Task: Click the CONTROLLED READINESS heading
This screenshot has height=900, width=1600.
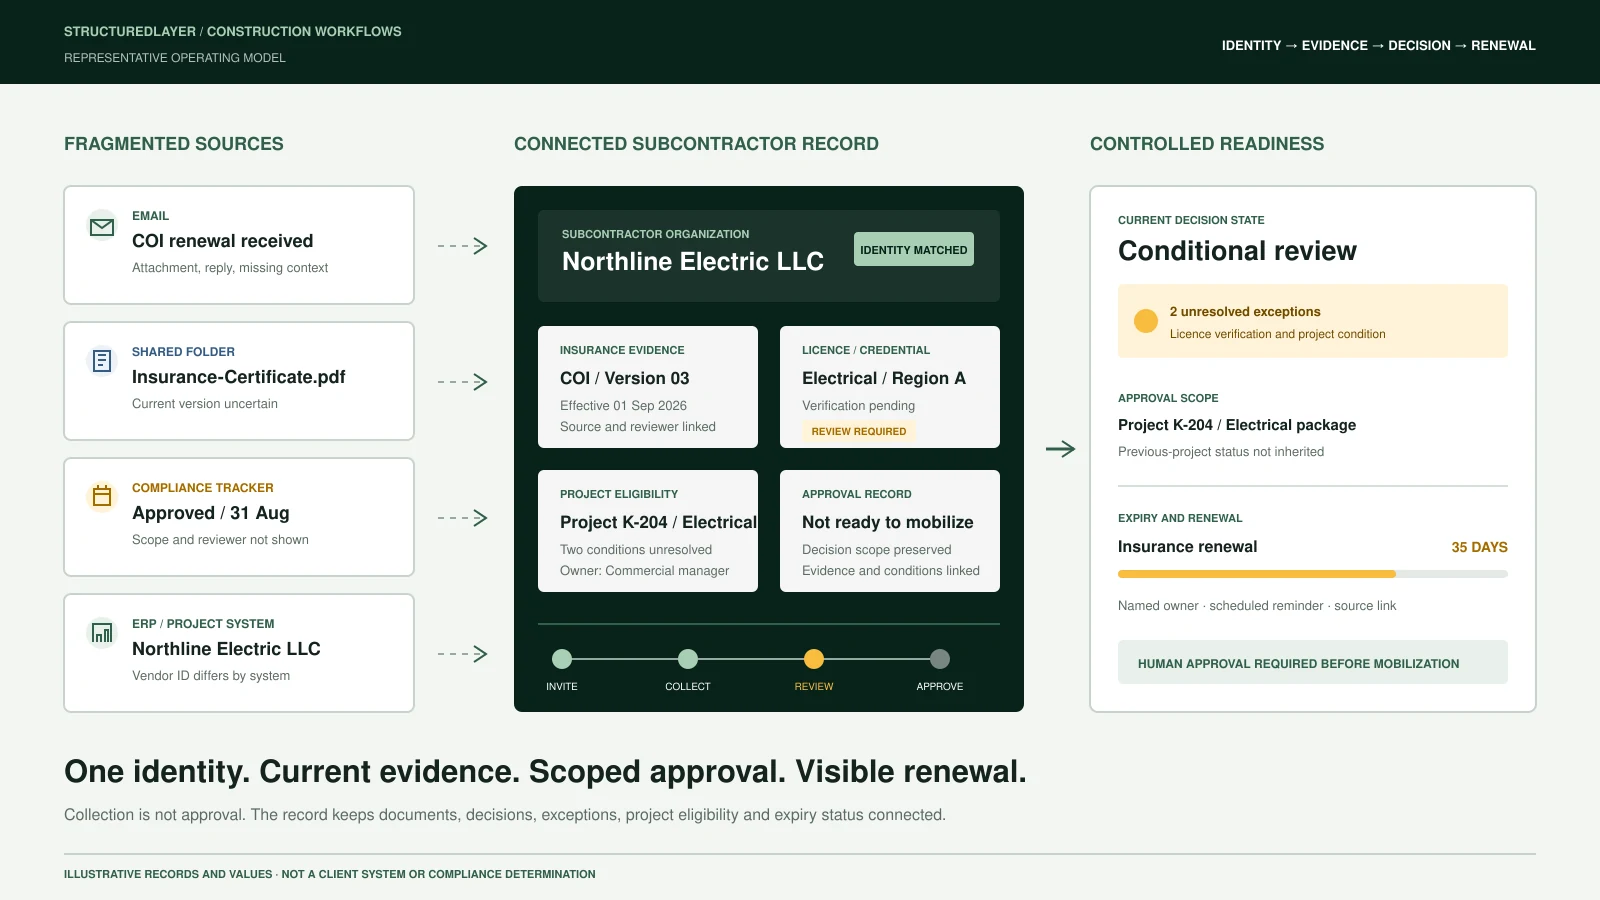Action: tap(1207, 144)
